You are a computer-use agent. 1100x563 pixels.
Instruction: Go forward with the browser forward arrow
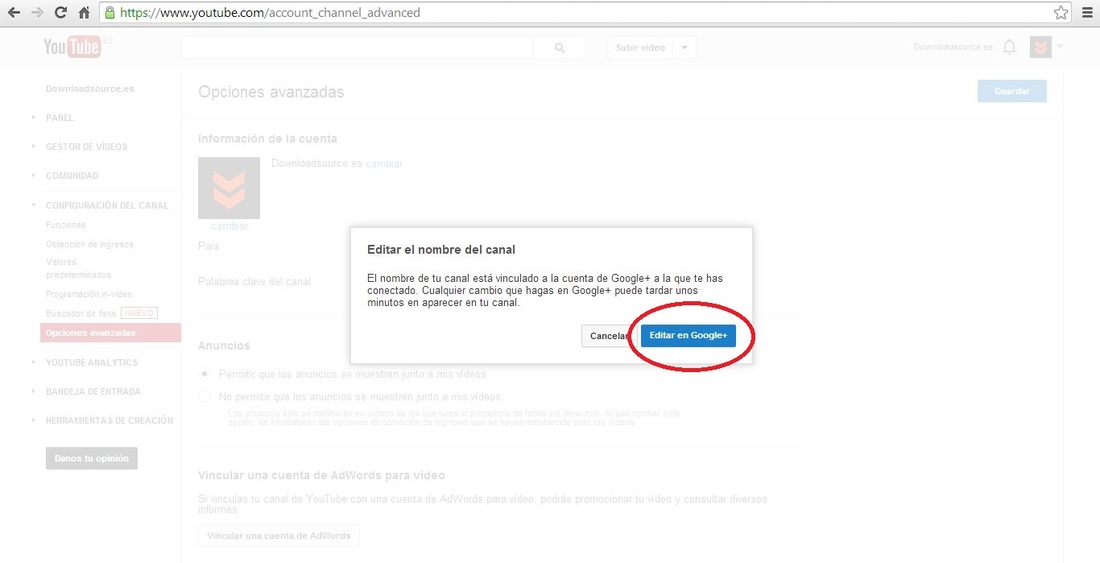tap(37, 13)
